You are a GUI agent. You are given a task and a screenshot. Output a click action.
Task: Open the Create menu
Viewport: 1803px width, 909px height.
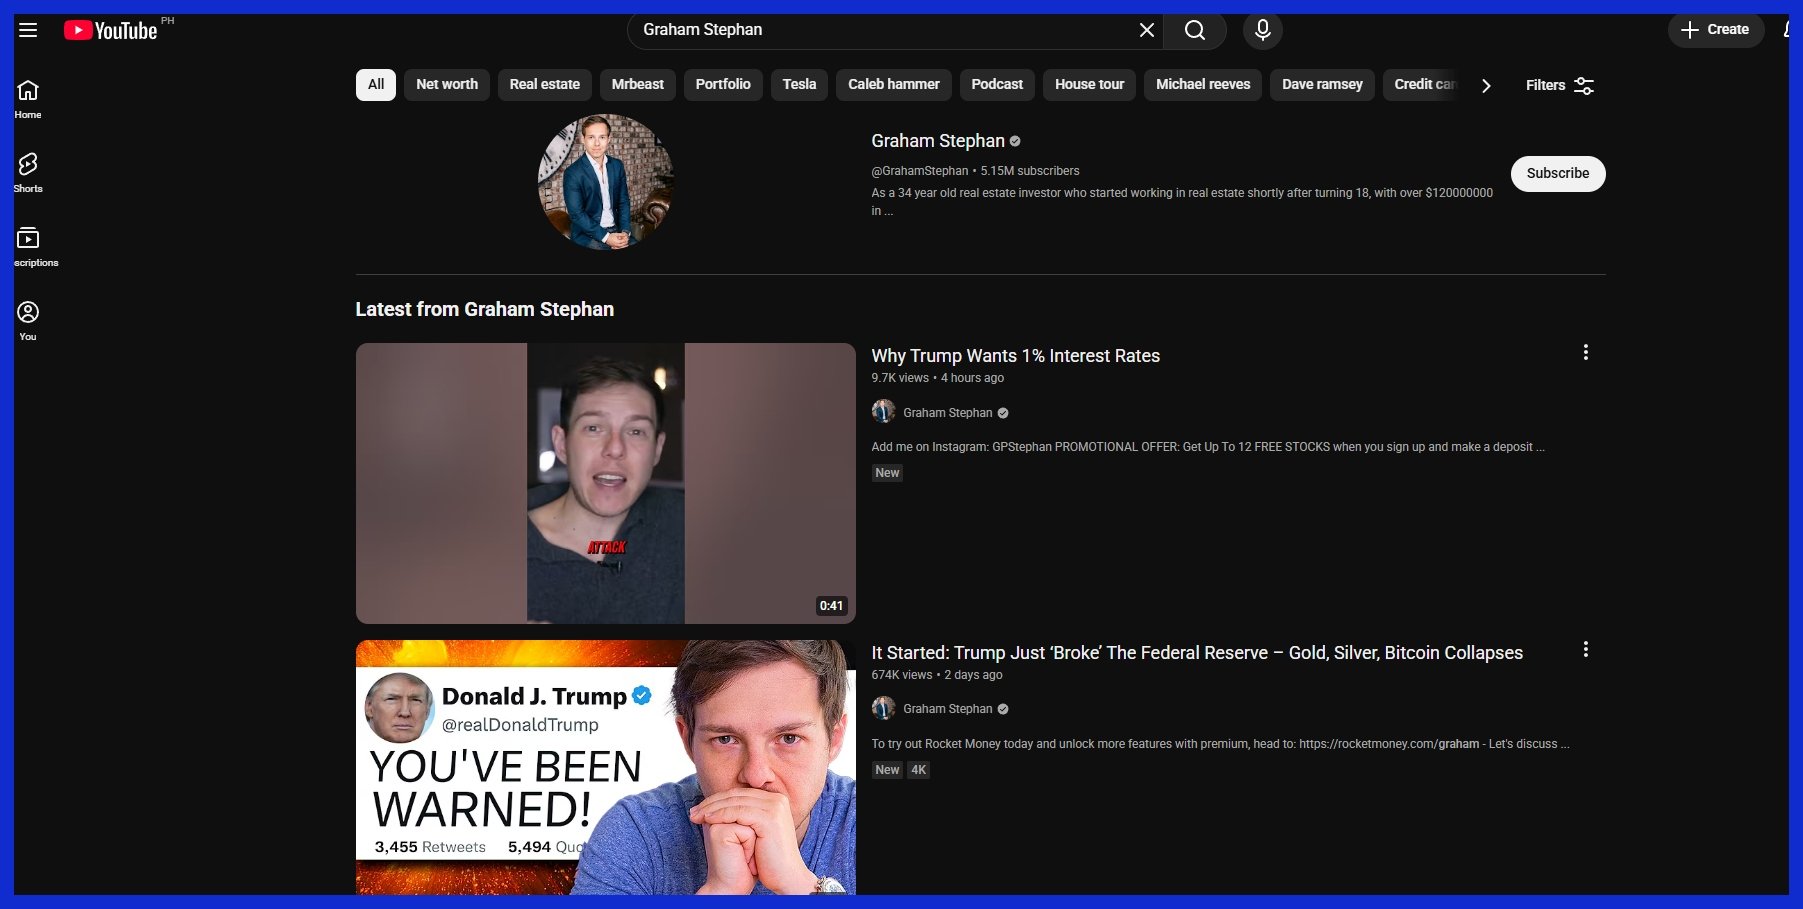pos(1715,30)
